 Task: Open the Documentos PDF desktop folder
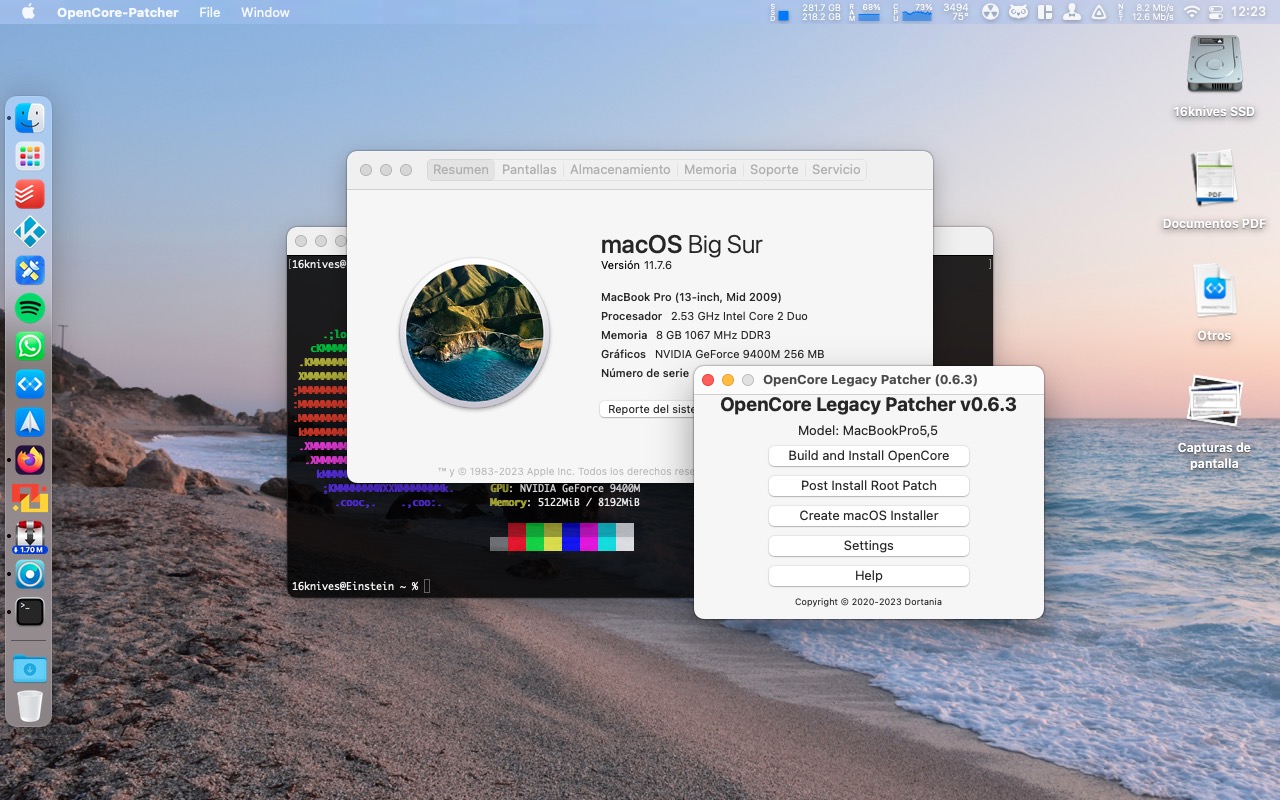pos(1214,189)
